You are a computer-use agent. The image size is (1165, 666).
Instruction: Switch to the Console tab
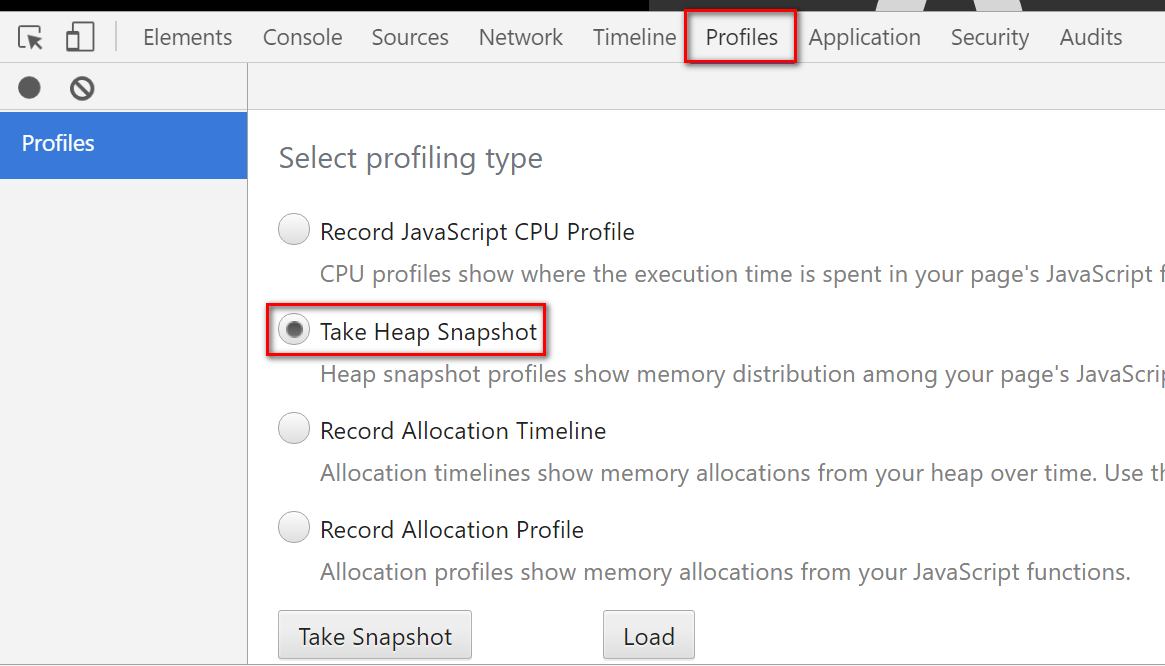click(302, 38)
